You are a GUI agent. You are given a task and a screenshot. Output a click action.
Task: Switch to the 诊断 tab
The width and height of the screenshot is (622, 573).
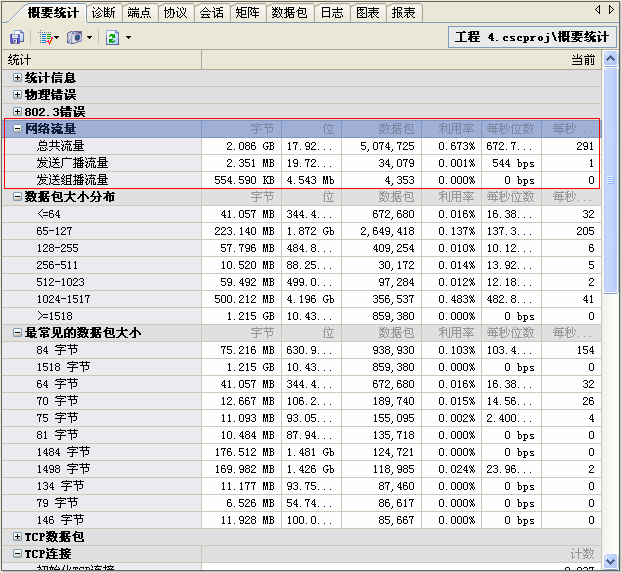pyautogui.click(x=104, y=13)
